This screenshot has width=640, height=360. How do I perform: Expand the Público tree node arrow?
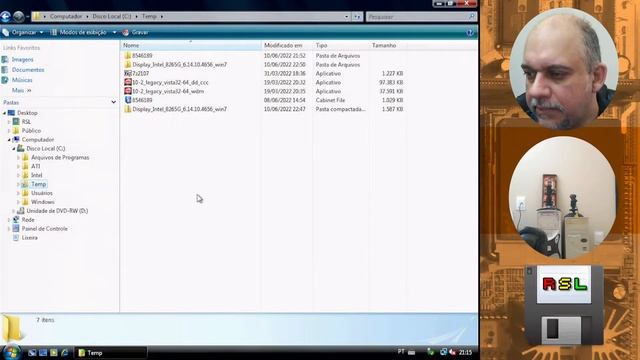pos(9,131)
